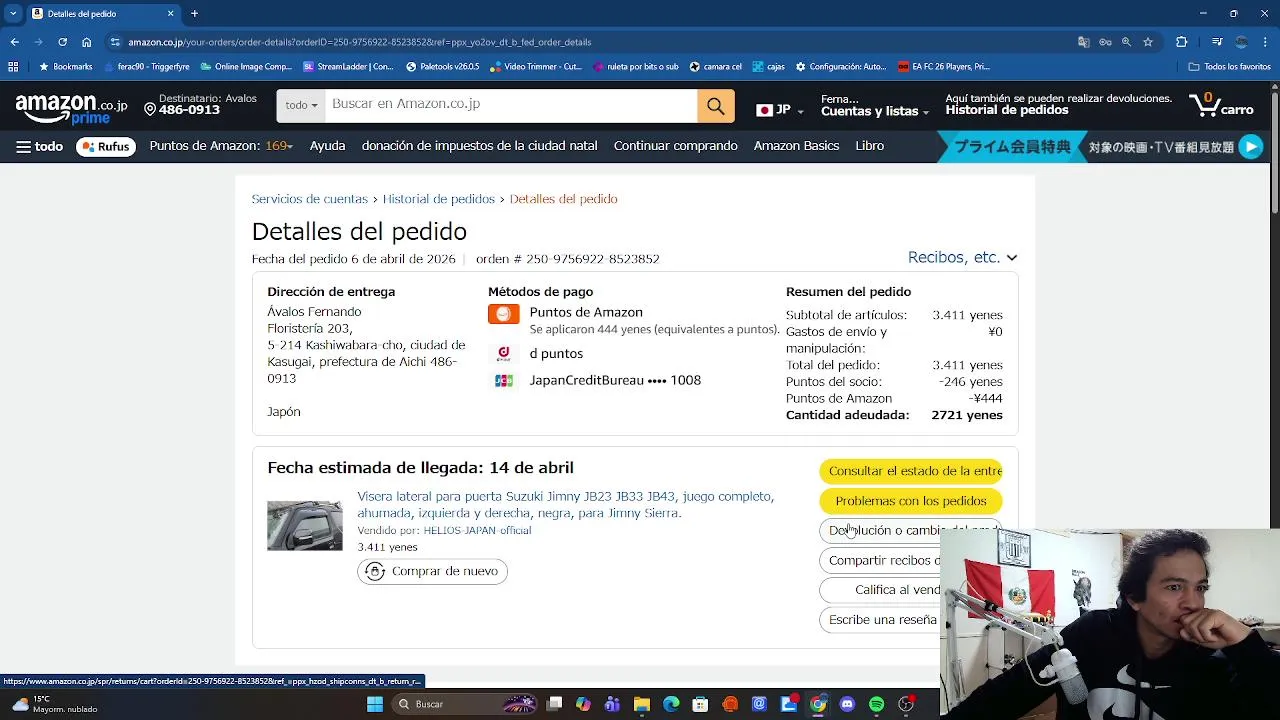The image size is (1280, 720).
Task: Open seller HELIOS-JAPAN-official link
Action: click(x=477, y=530)
